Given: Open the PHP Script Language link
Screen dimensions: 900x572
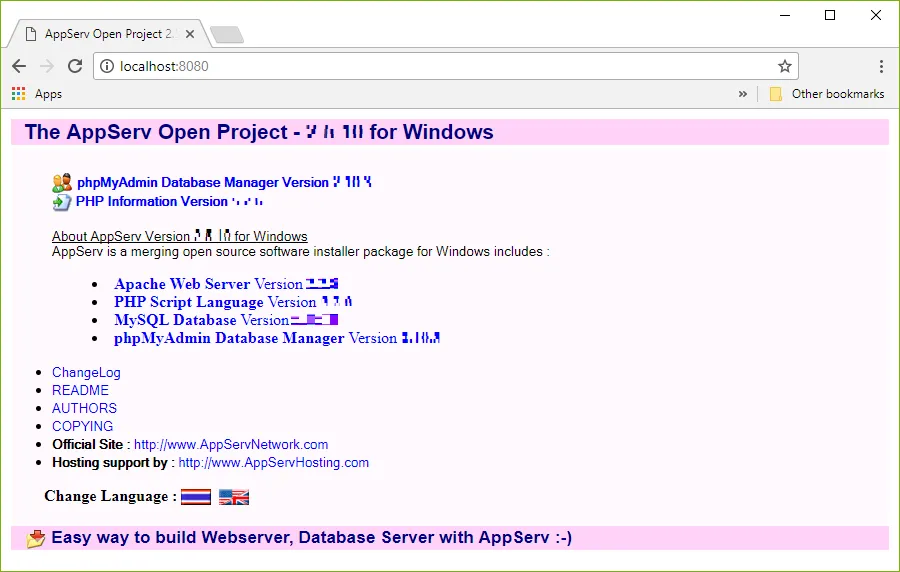Looking at the screenshot, I should pos(233,302).
